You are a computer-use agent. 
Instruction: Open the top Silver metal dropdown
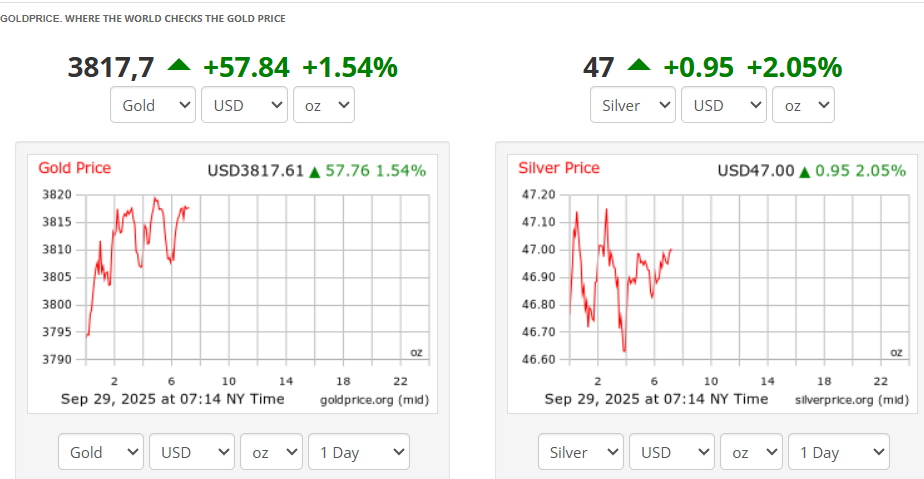click(x=633, y=105)
